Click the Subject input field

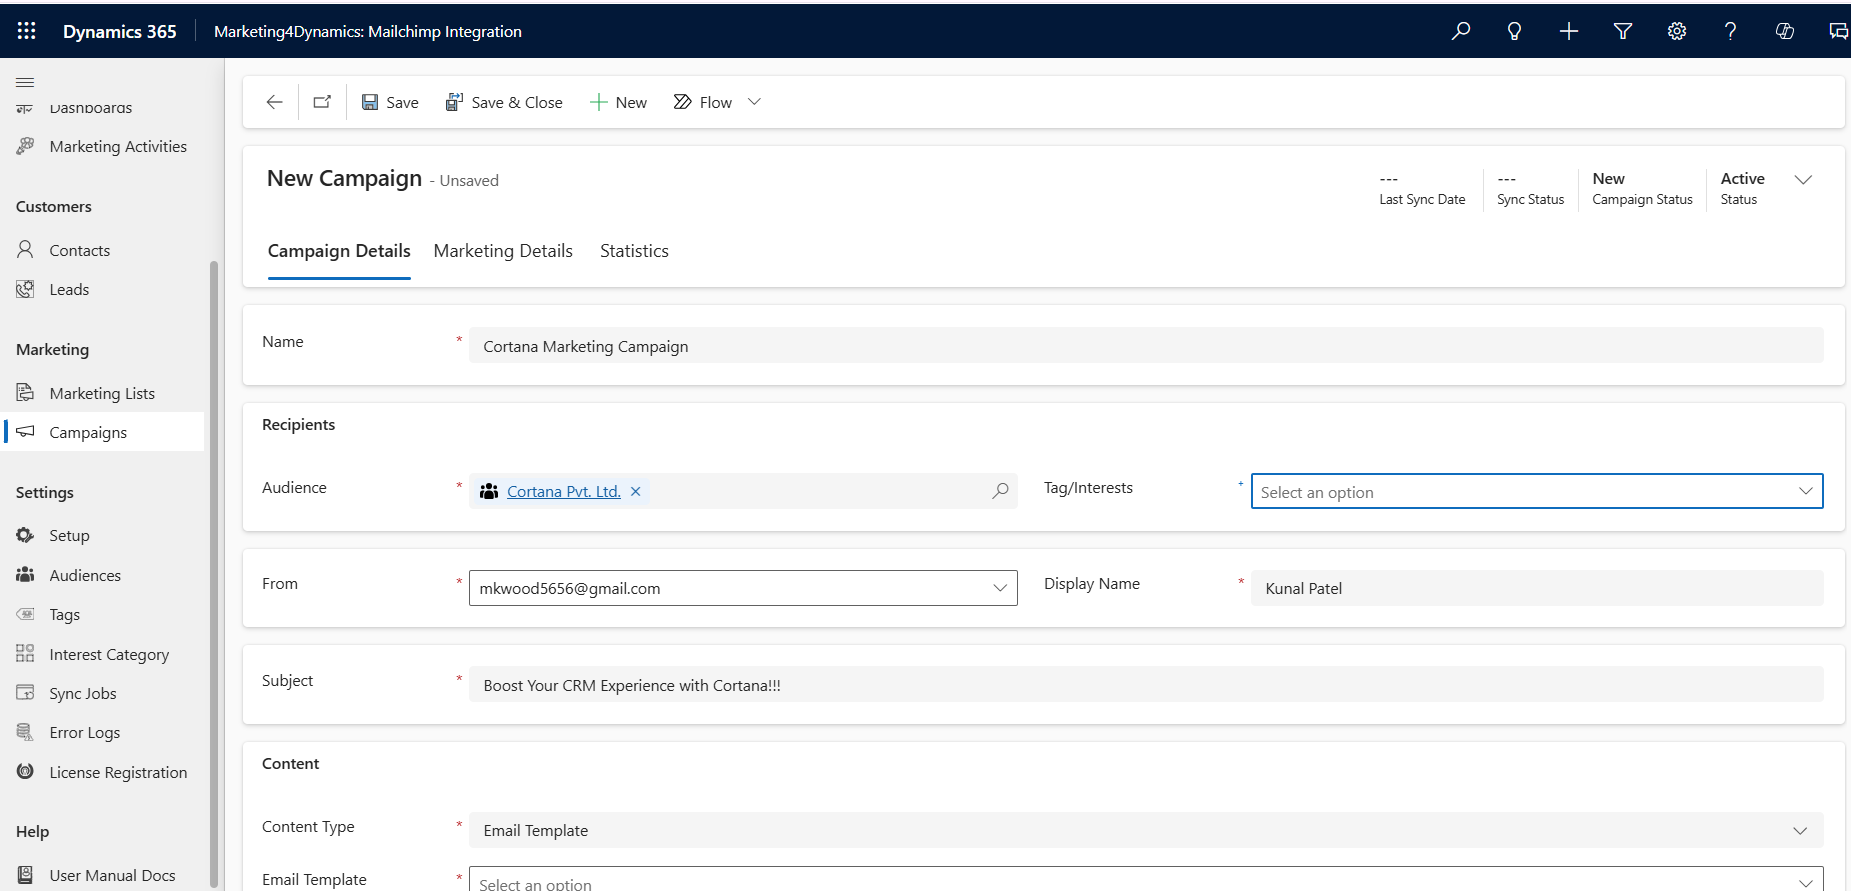1145,685
